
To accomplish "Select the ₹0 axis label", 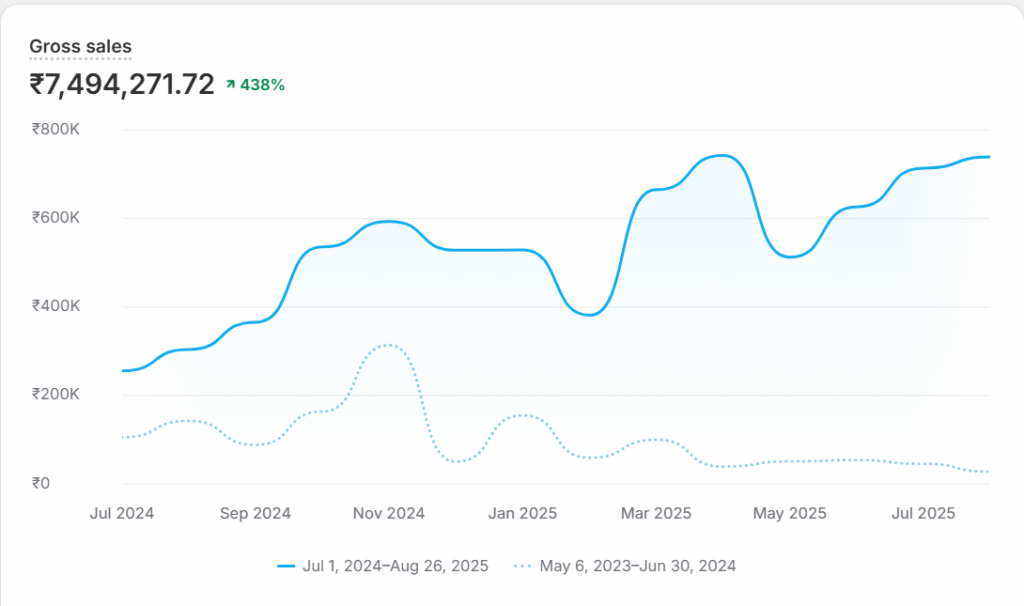I will pos(40,483).
